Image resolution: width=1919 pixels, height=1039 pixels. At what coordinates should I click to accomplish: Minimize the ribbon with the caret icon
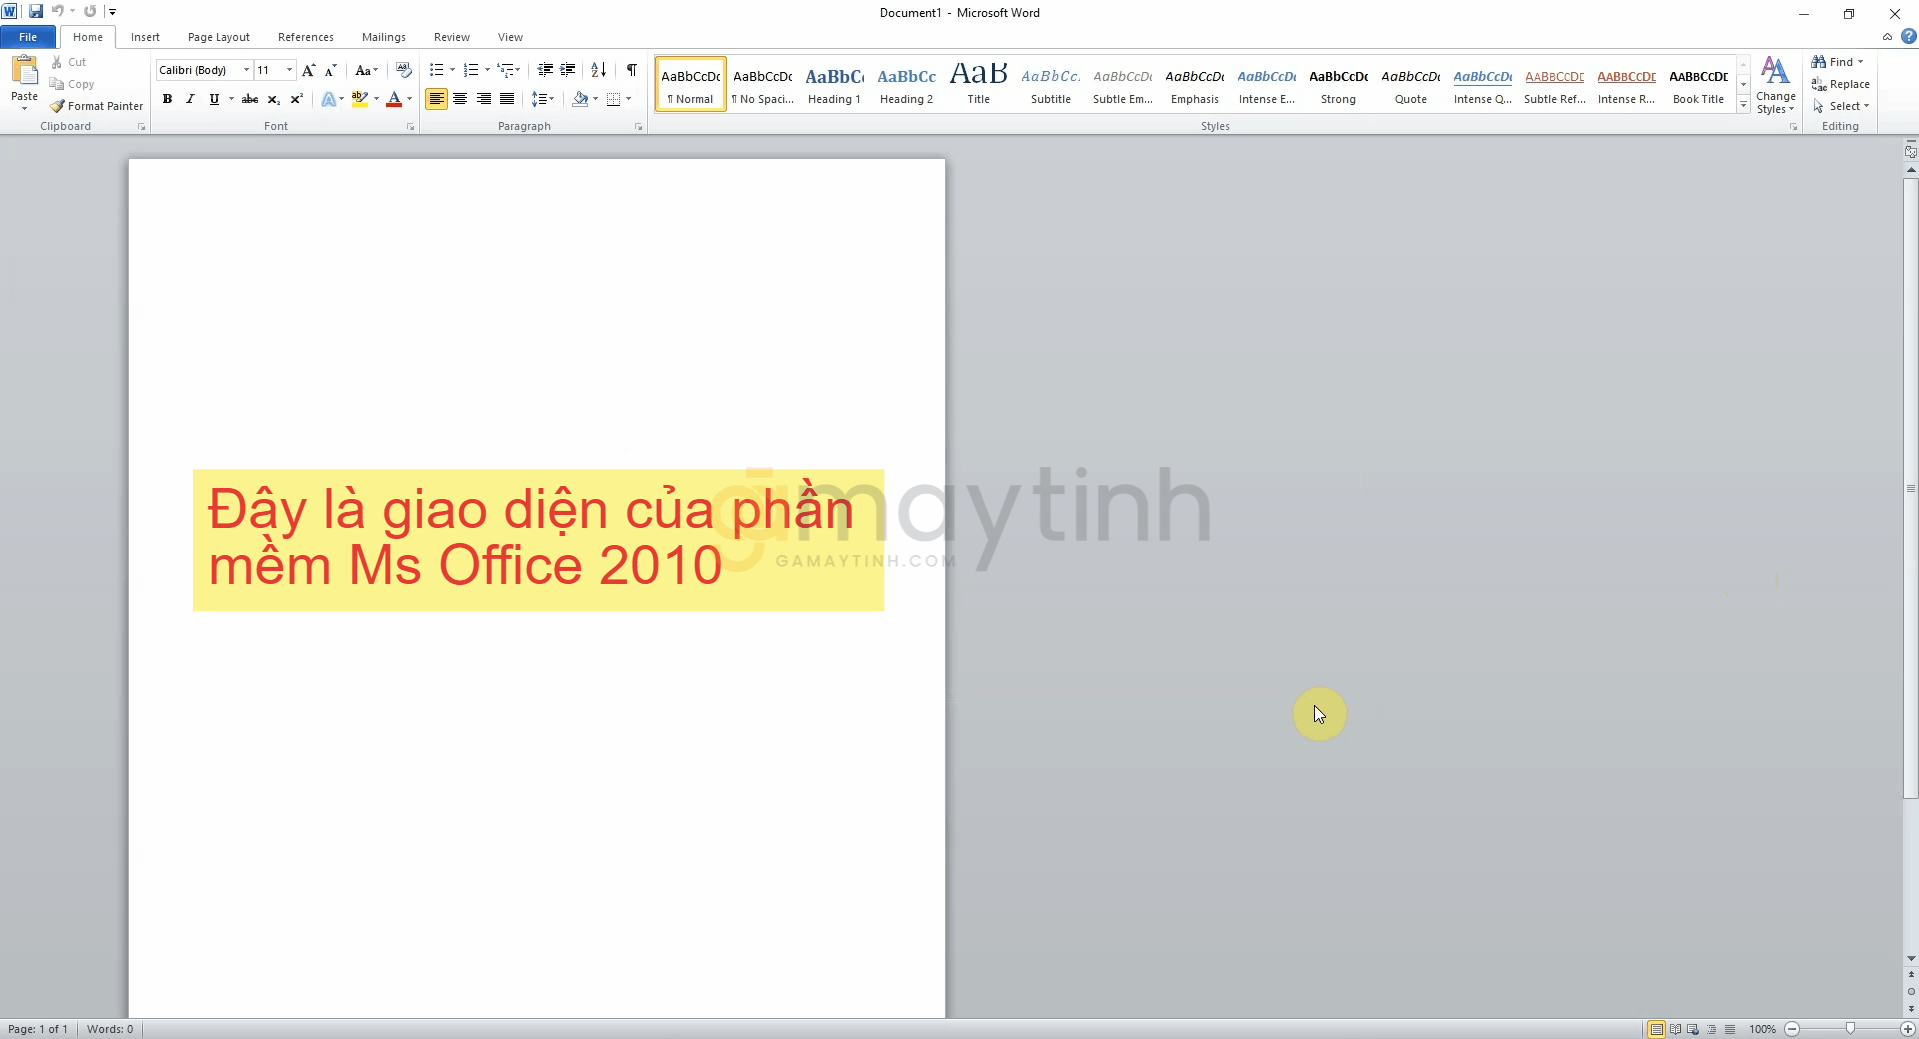click(1887, 37)
